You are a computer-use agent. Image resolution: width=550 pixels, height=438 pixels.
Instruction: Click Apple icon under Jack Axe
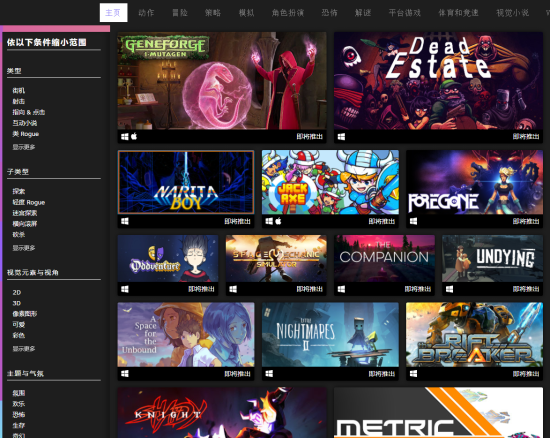tap(279, 221)
